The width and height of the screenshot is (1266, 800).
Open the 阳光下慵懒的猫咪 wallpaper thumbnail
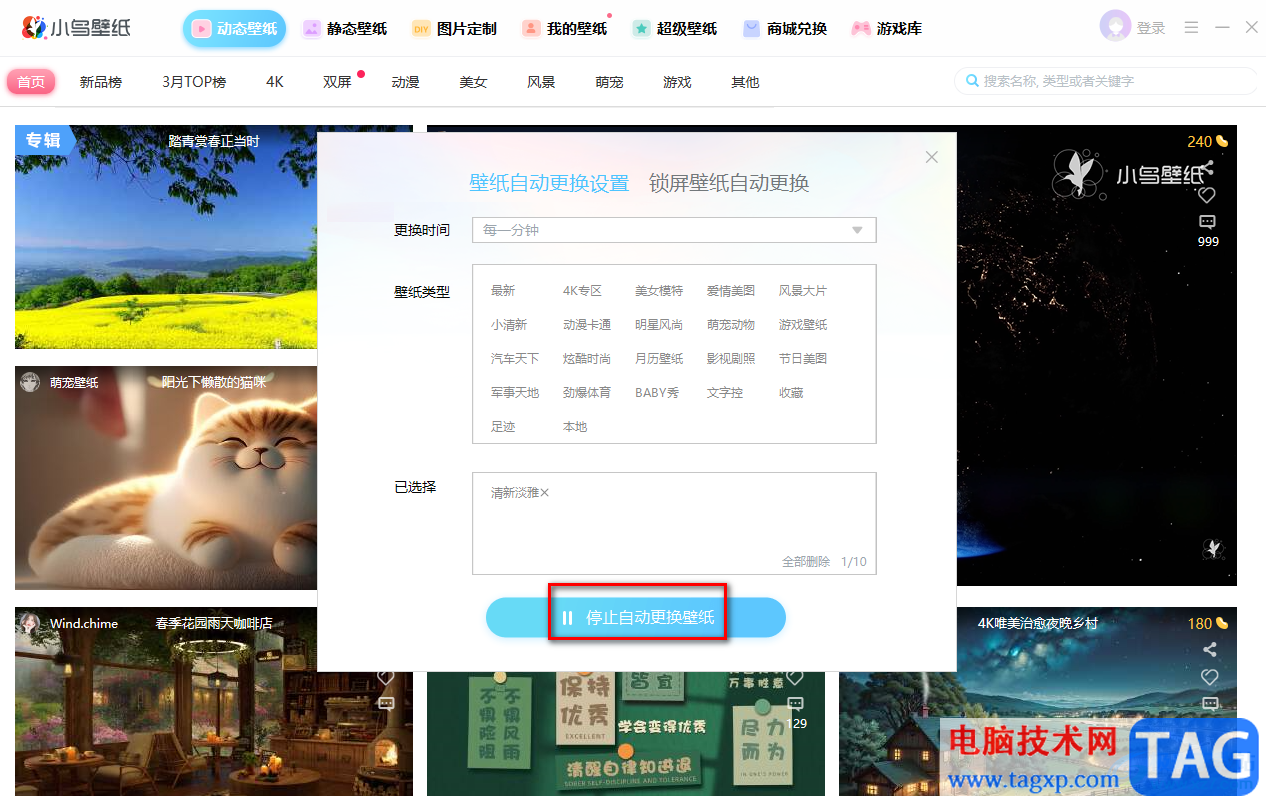pos(166,477)
